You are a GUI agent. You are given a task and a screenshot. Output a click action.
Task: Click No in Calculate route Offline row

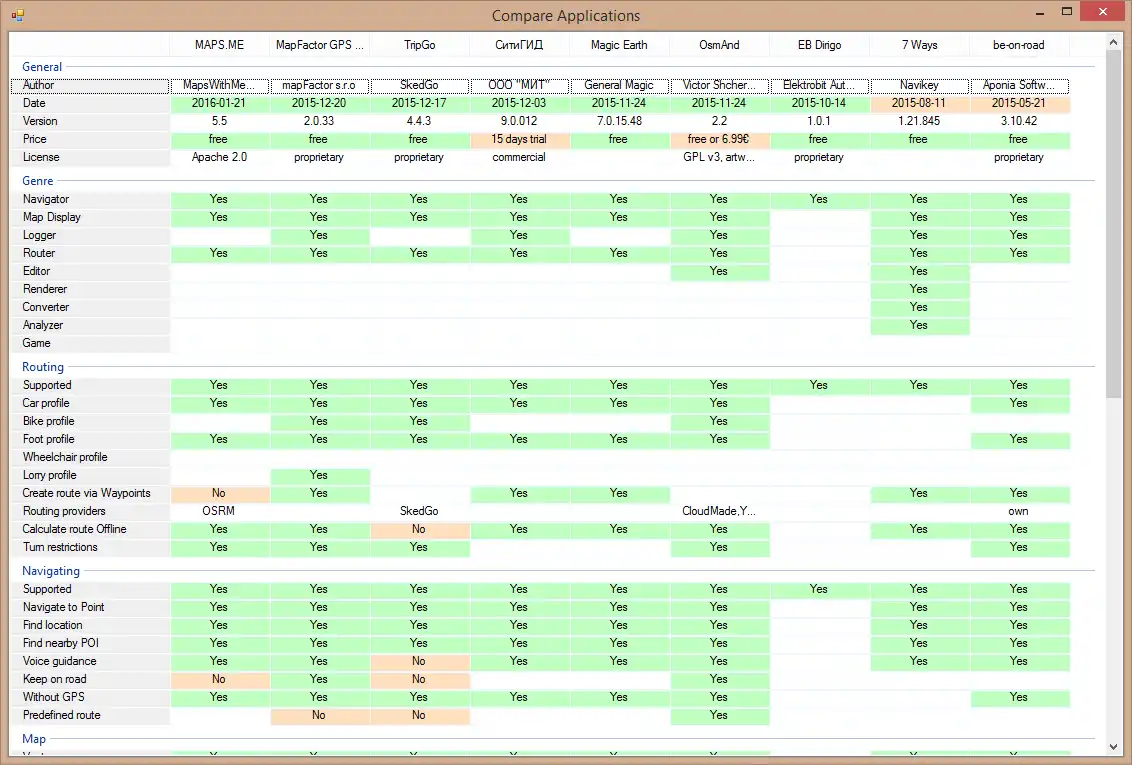pyautogui.click(x=419, y=530)
